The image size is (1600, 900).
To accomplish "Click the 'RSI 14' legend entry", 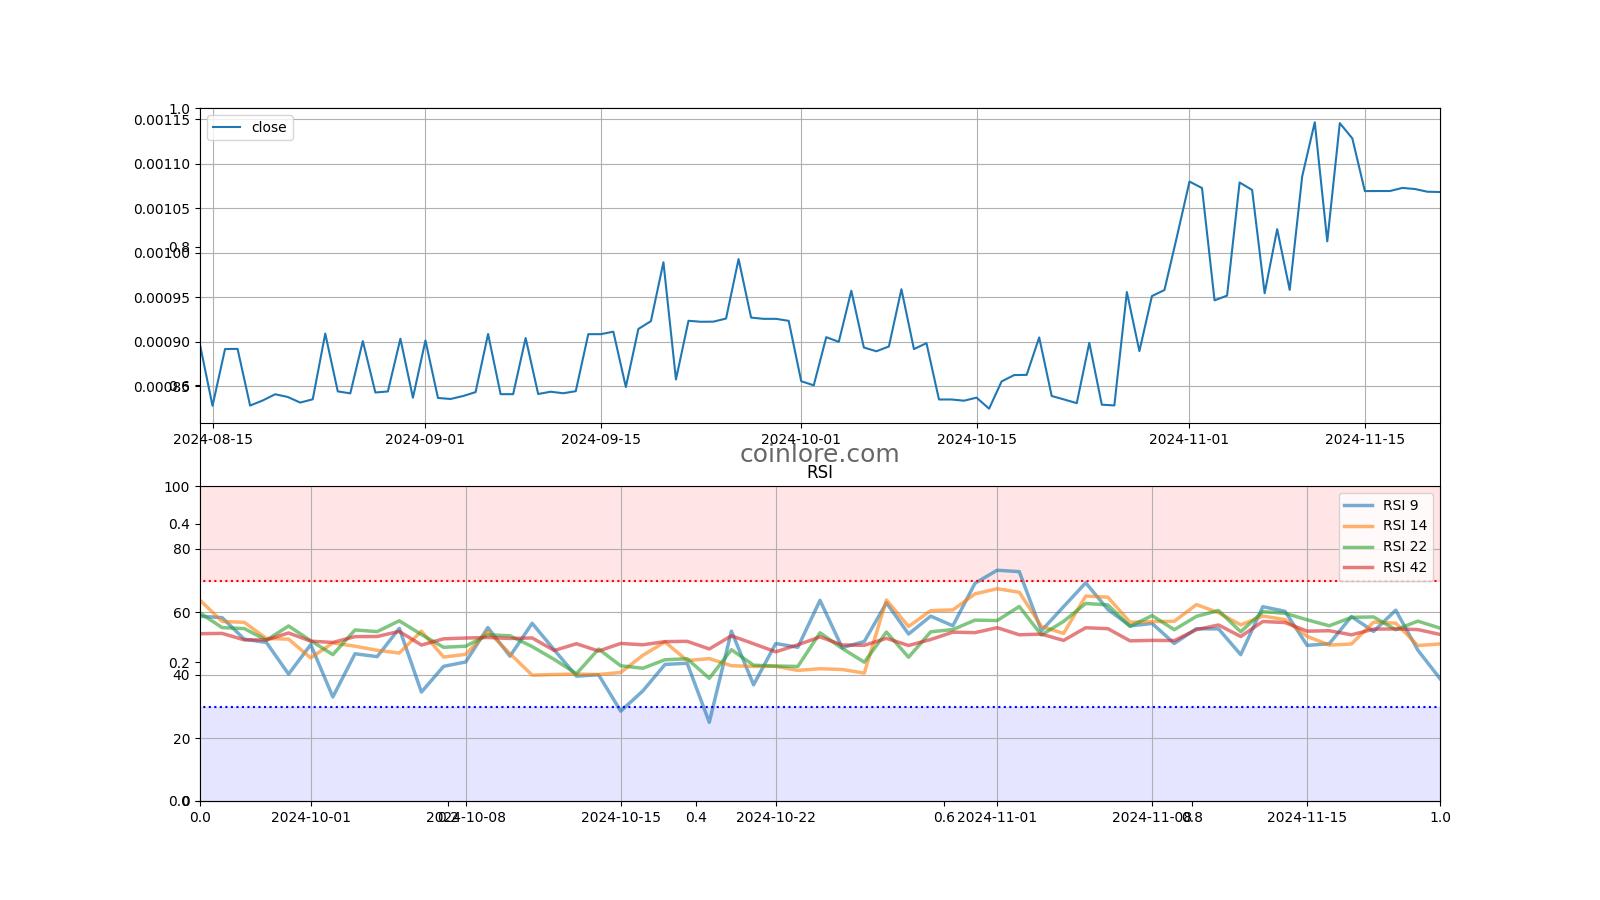I will (x=1405, y=525).
